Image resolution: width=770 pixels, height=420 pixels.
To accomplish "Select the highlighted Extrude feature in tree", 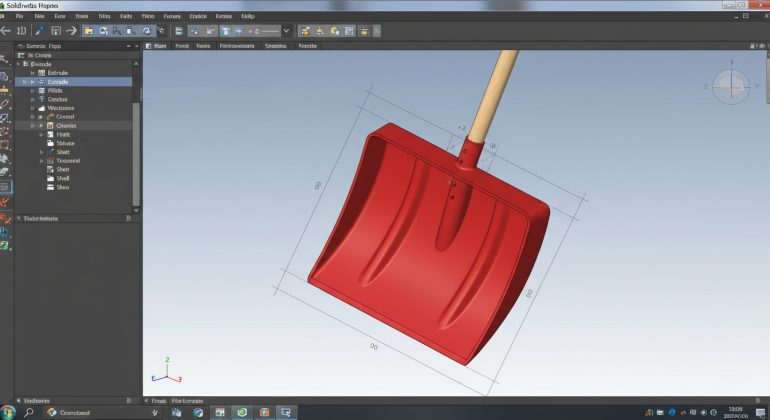I will 58,82.
